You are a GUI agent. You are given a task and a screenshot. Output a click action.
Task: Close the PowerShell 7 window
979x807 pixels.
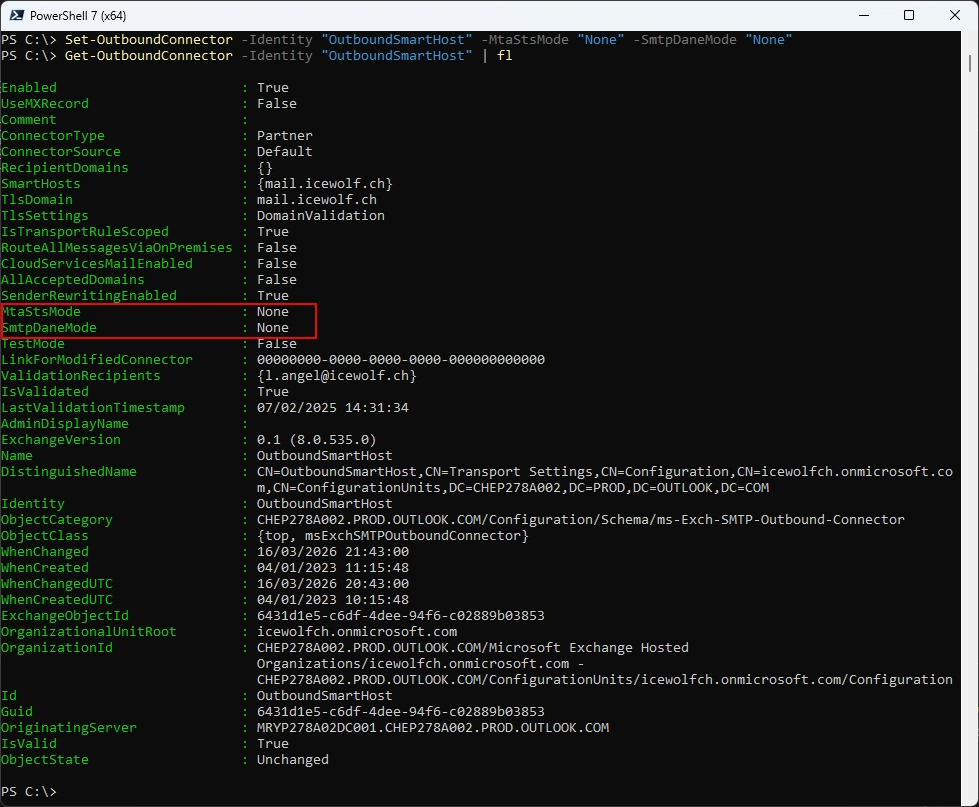tap(954, 15)
